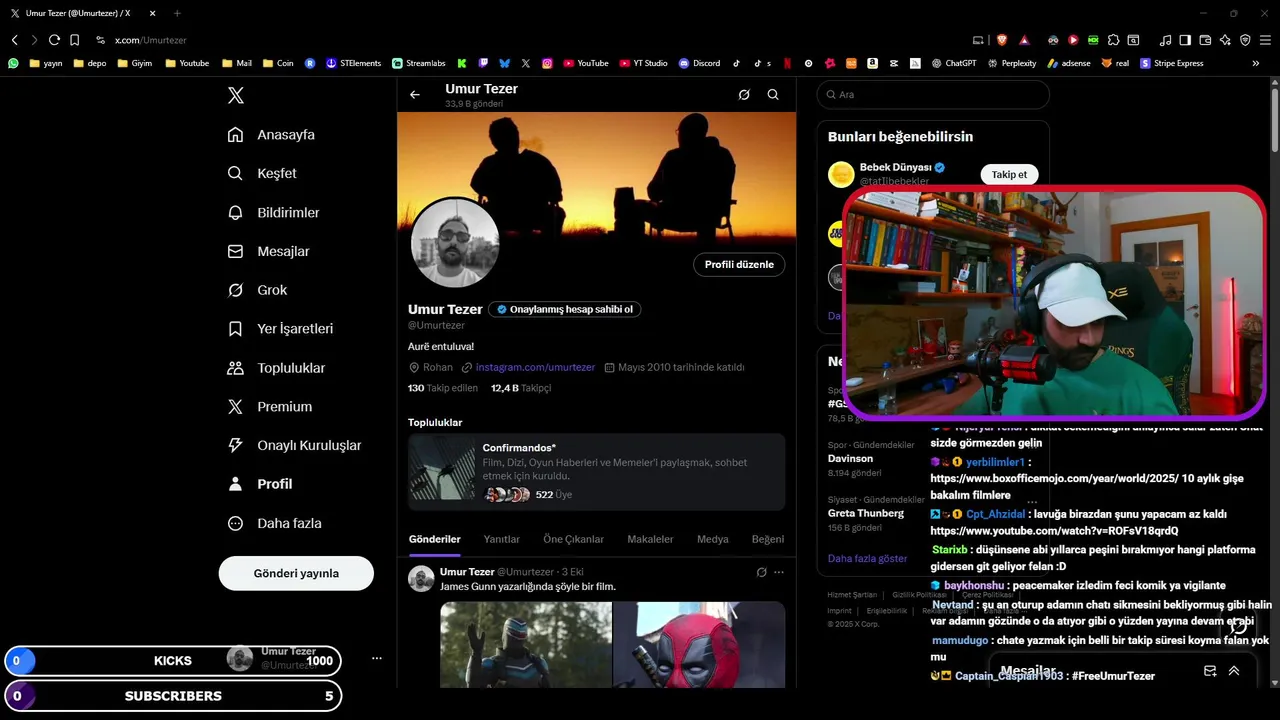
Task: Select Yanıtlar tab
Action: coord(501,539)
